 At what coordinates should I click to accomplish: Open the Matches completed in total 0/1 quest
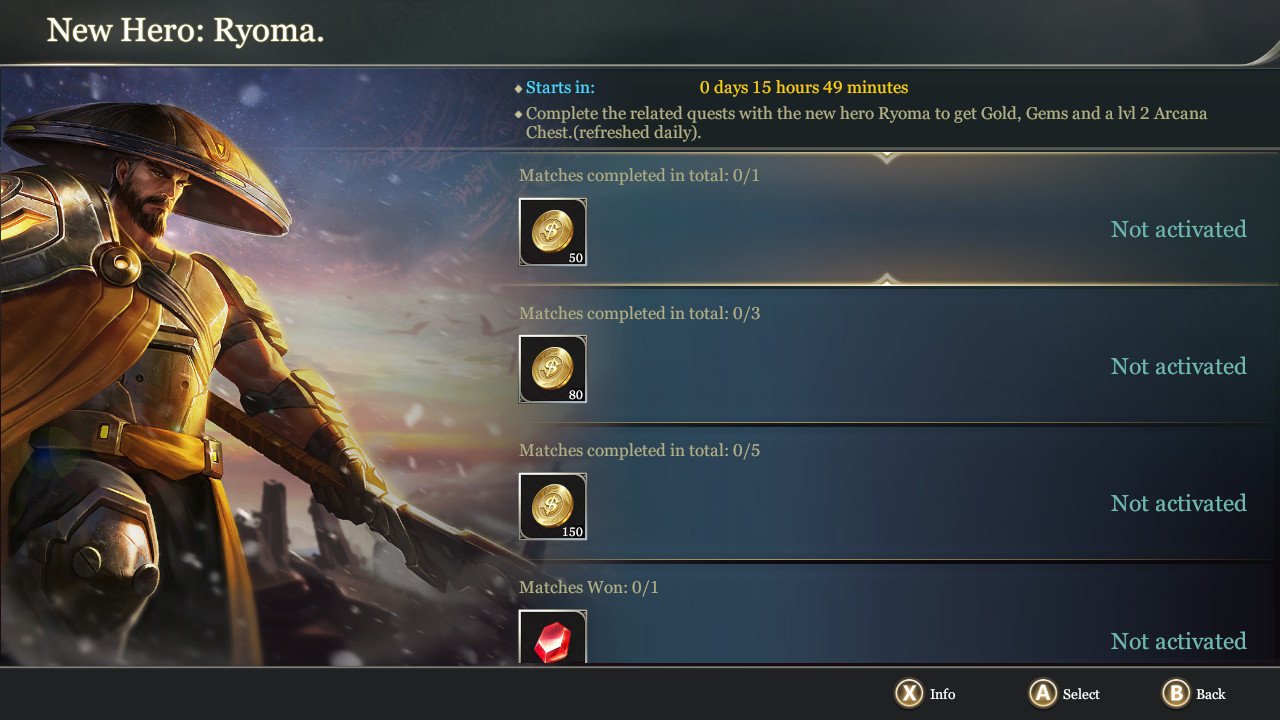(890, 217)
